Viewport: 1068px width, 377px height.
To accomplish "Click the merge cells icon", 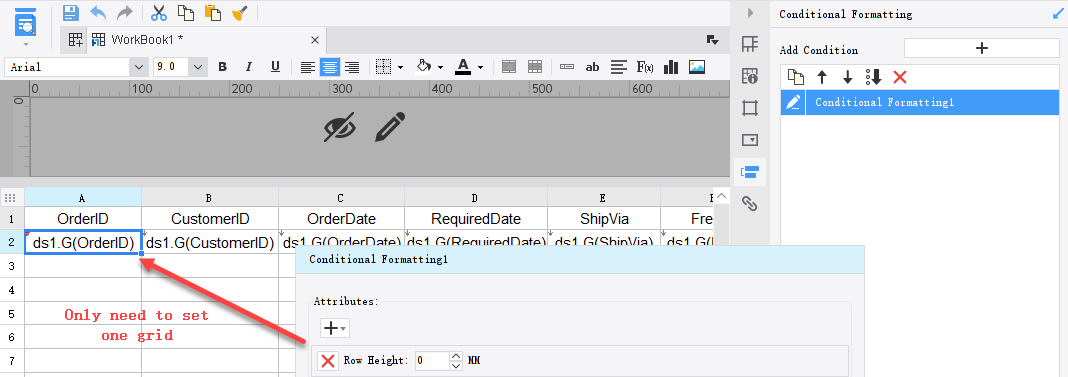I will tap(509, 67).
